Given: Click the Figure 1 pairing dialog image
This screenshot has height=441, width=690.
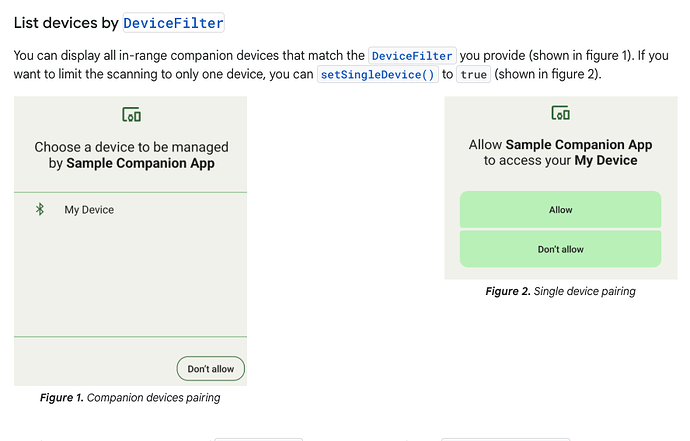Looking at the screenshot, I should click(130, 241).
